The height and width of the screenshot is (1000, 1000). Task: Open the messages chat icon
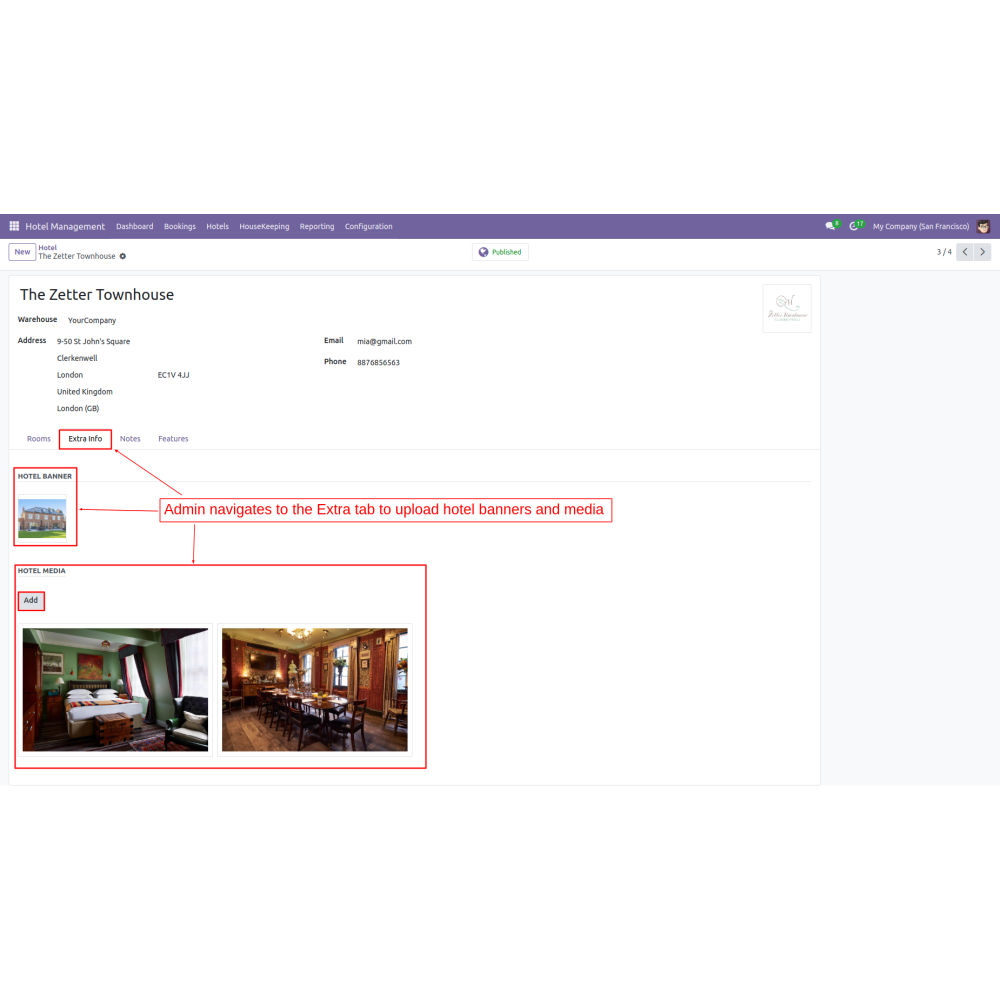[x=830, y=226]
